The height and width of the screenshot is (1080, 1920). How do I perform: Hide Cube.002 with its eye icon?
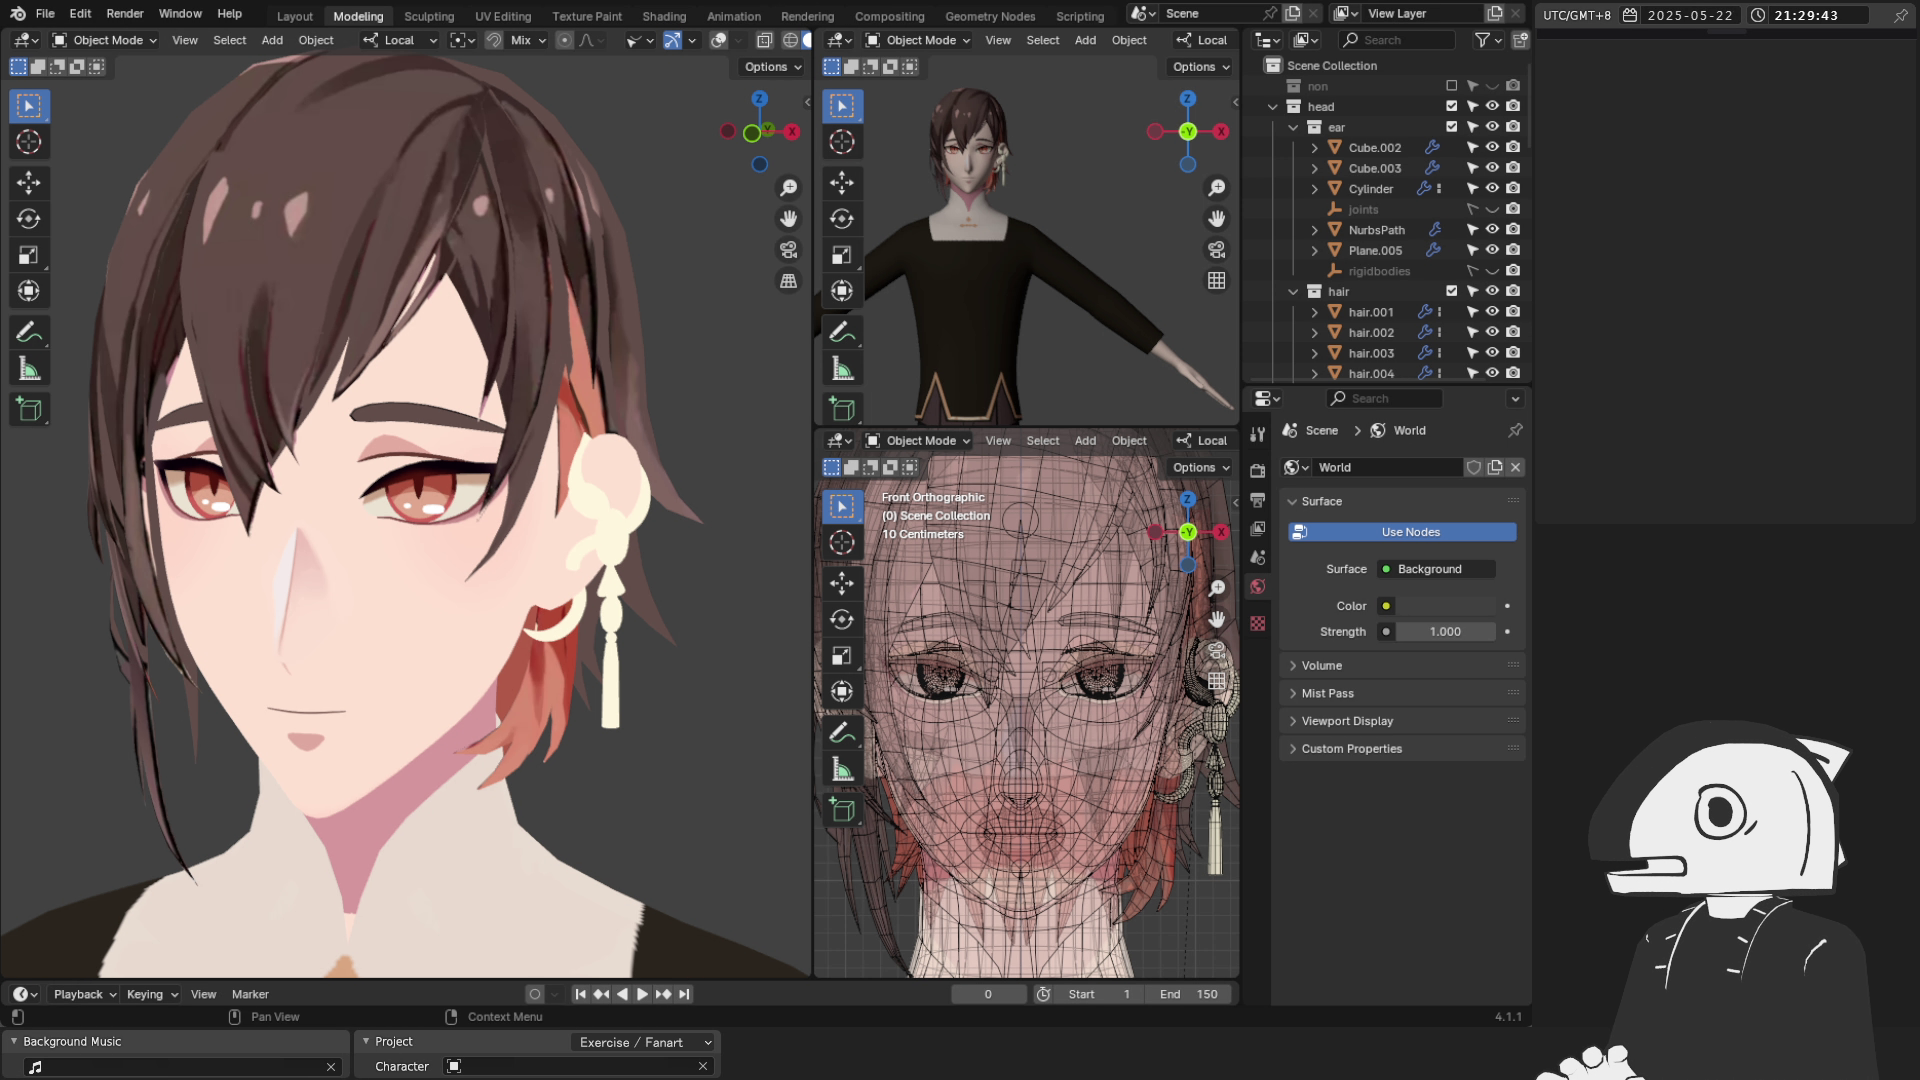point(1492,147)
